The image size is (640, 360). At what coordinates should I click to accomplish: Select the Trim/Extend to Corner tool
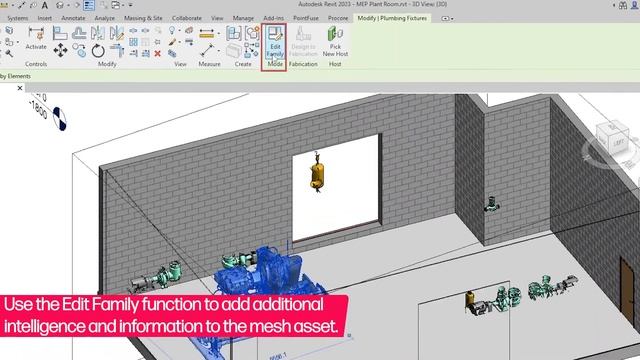(117, 51)
